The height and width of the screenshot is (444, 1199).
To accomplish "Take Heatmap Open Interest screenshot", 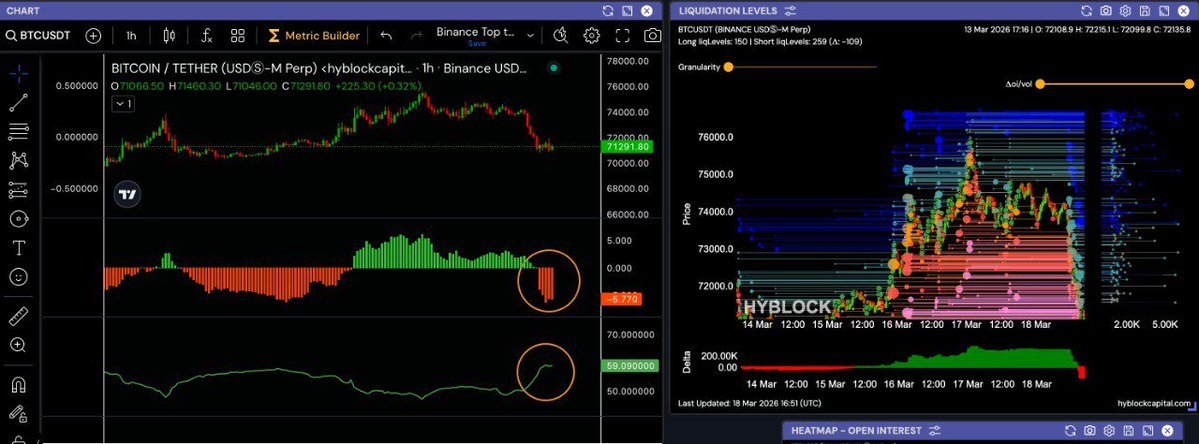I will tap(1090, 431).
